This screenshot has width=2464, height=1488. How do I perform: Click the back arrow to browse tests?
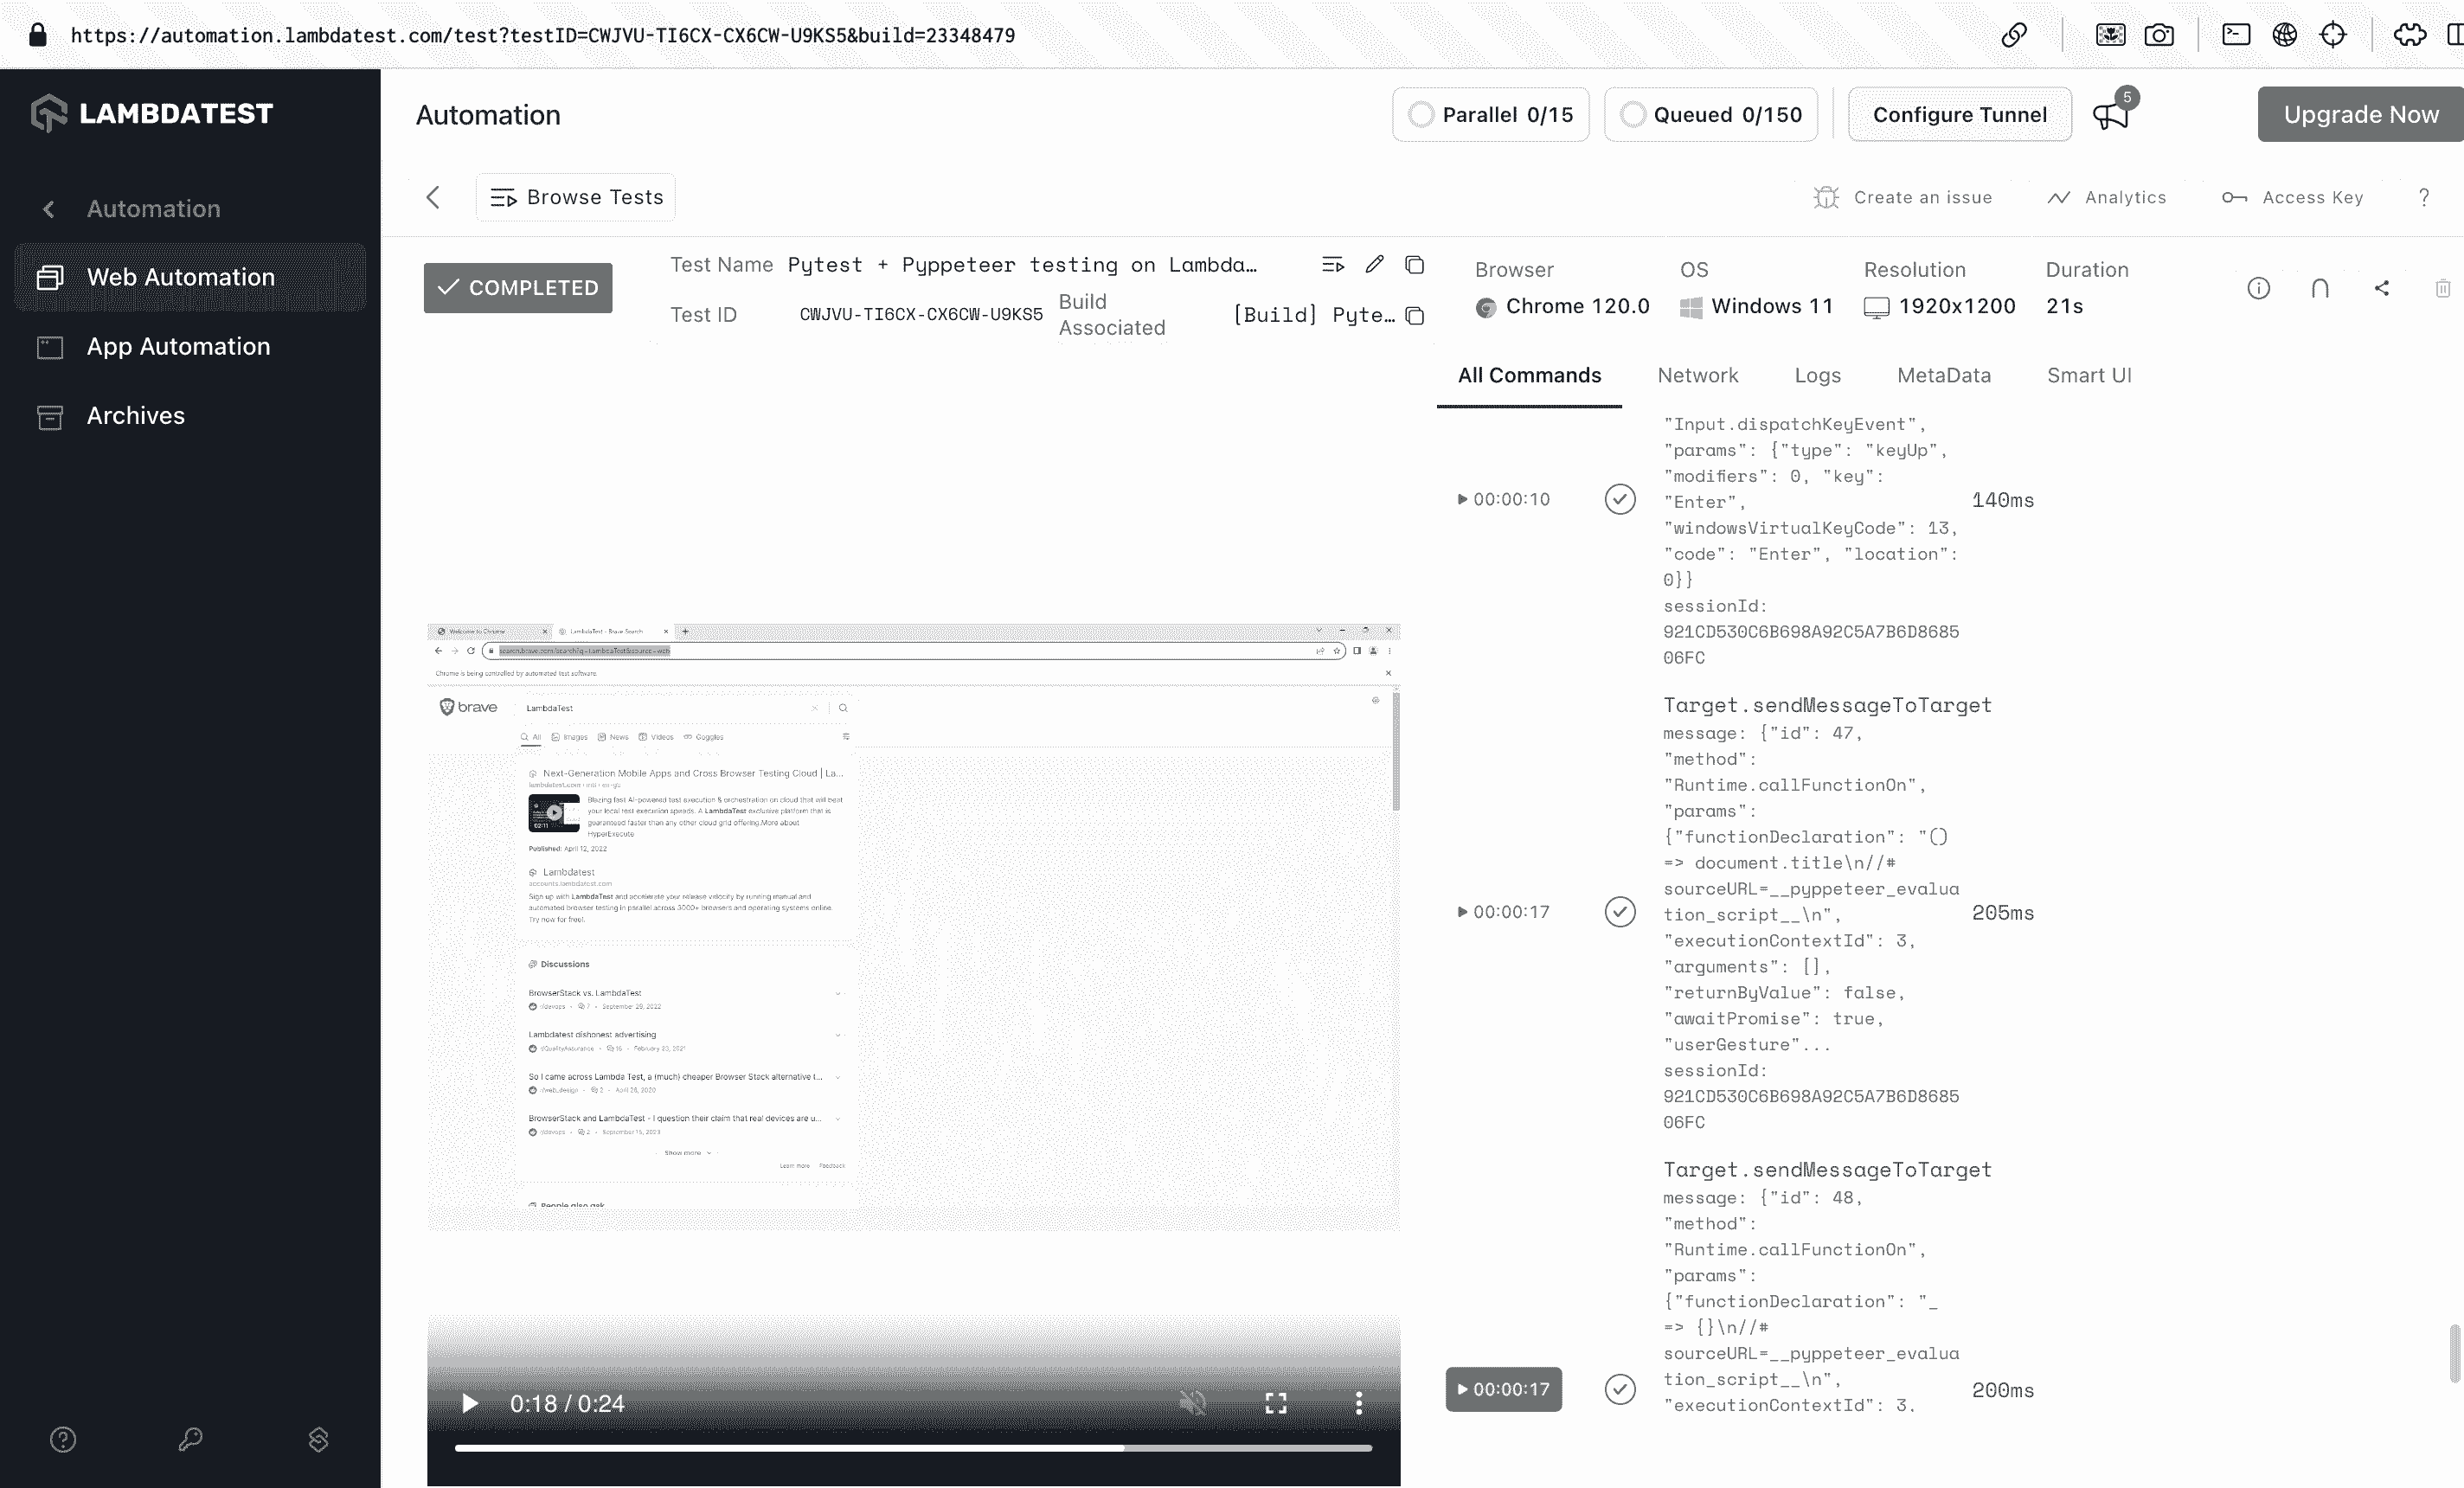coord(433,197)
